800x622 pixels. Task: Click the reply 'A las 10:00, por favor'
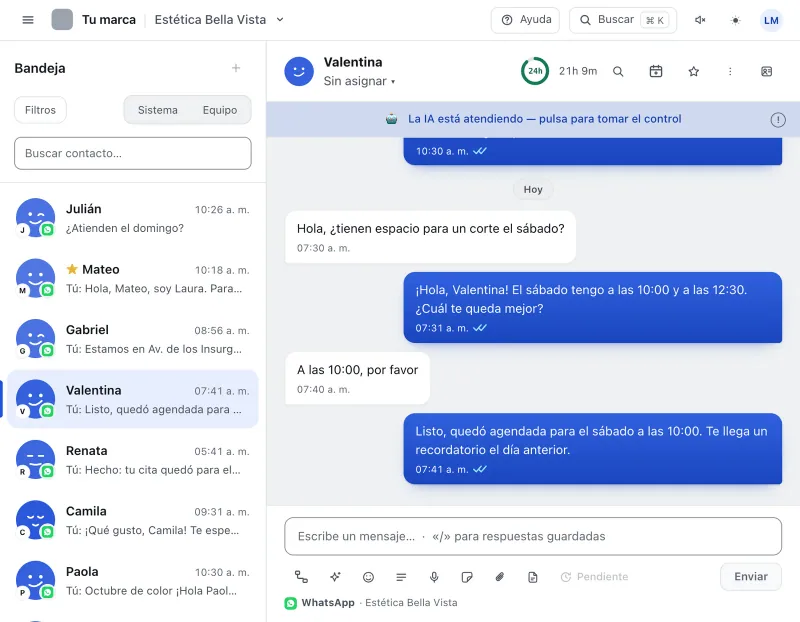pyautogui.click(x=357, y=378)
